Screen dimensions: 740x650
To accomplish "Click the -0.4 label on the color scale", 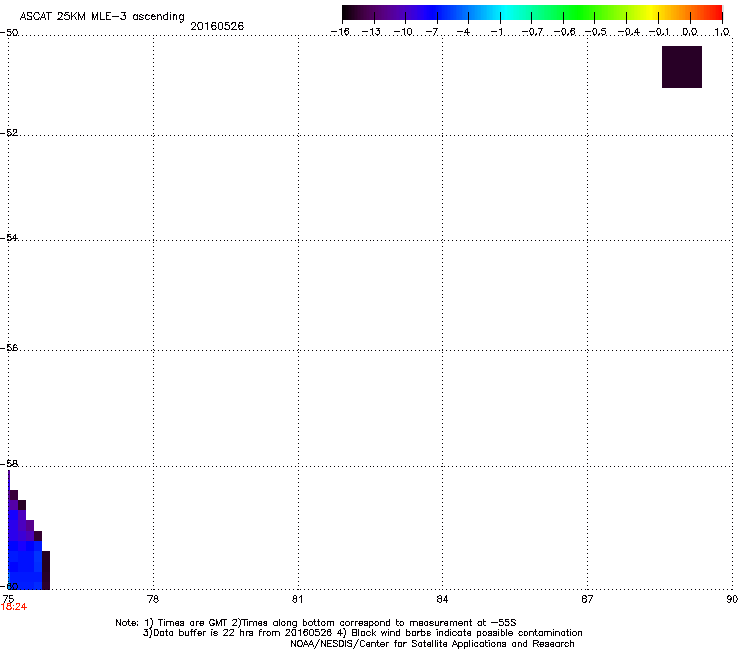I will (629, 32).
